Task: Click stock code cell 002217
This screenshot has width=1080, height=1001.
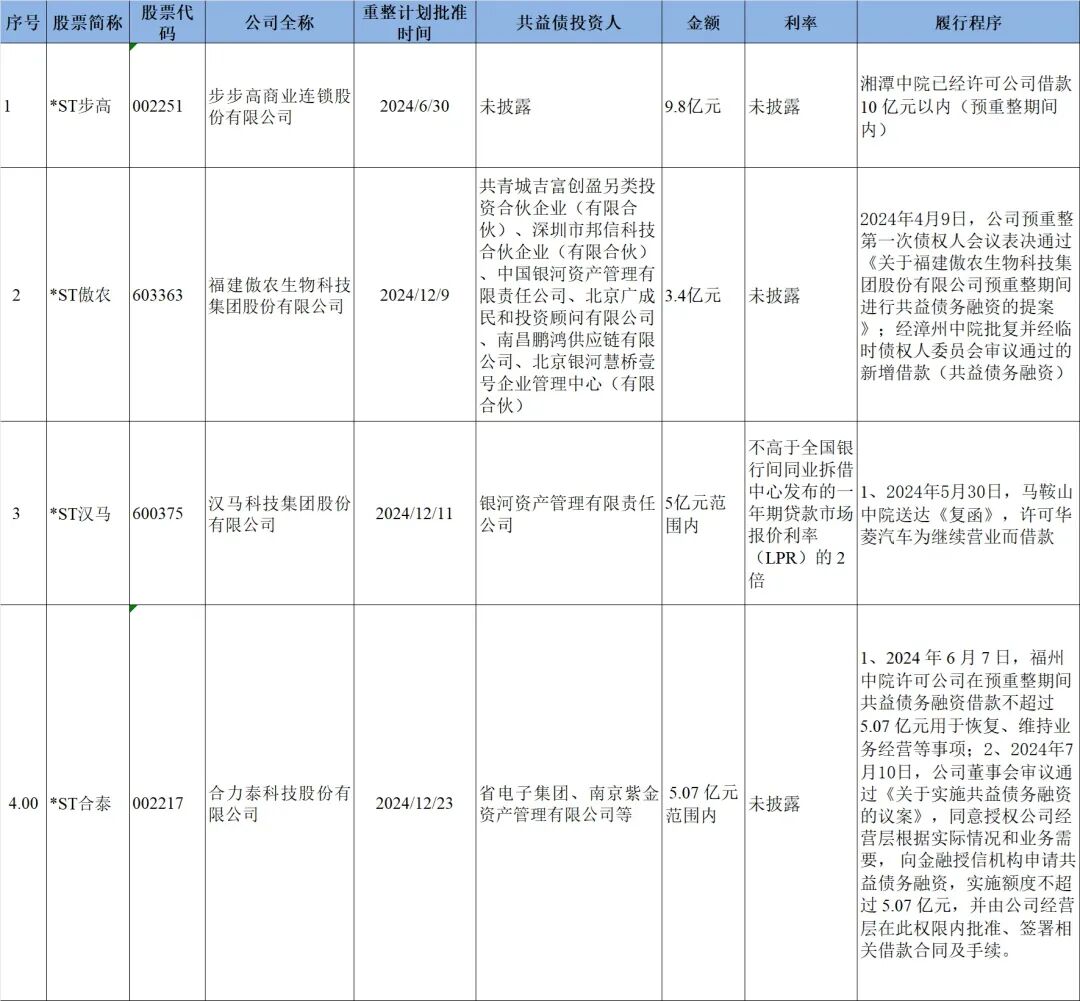Action: [167, 803]
